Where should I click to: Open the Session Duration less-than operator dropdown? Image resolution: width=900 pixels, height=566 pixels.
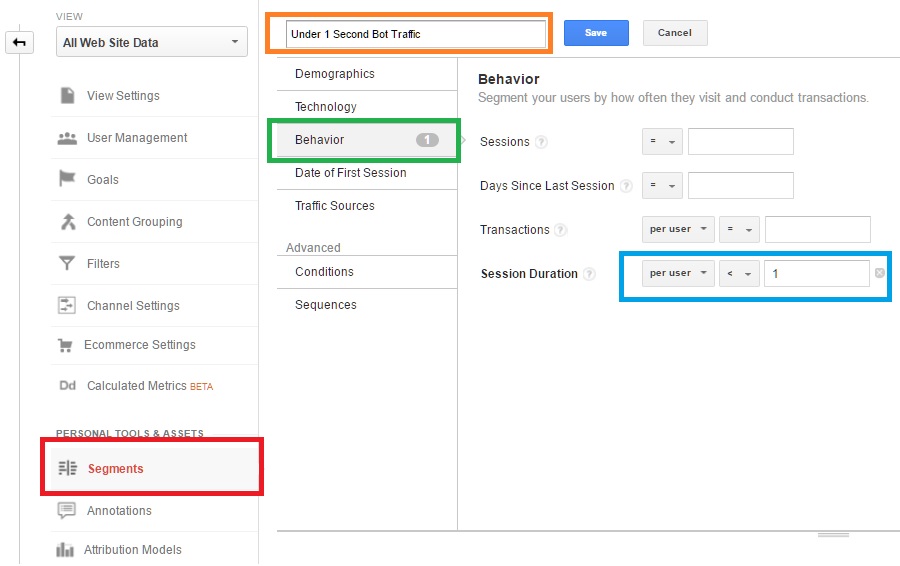(x=739, y=273)
